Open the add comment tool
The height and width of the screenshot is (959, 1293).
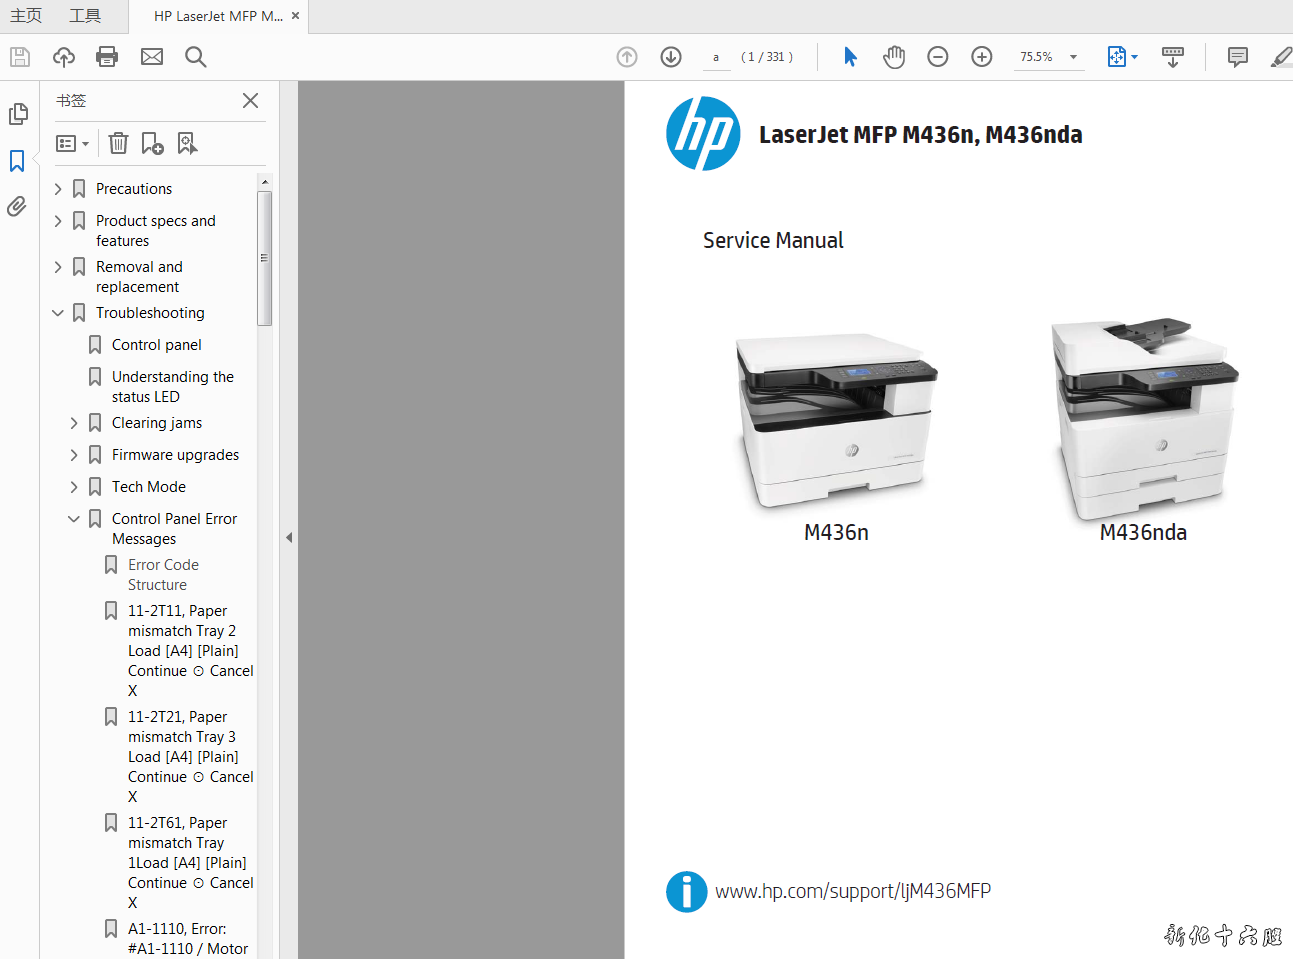point(1237,57)
